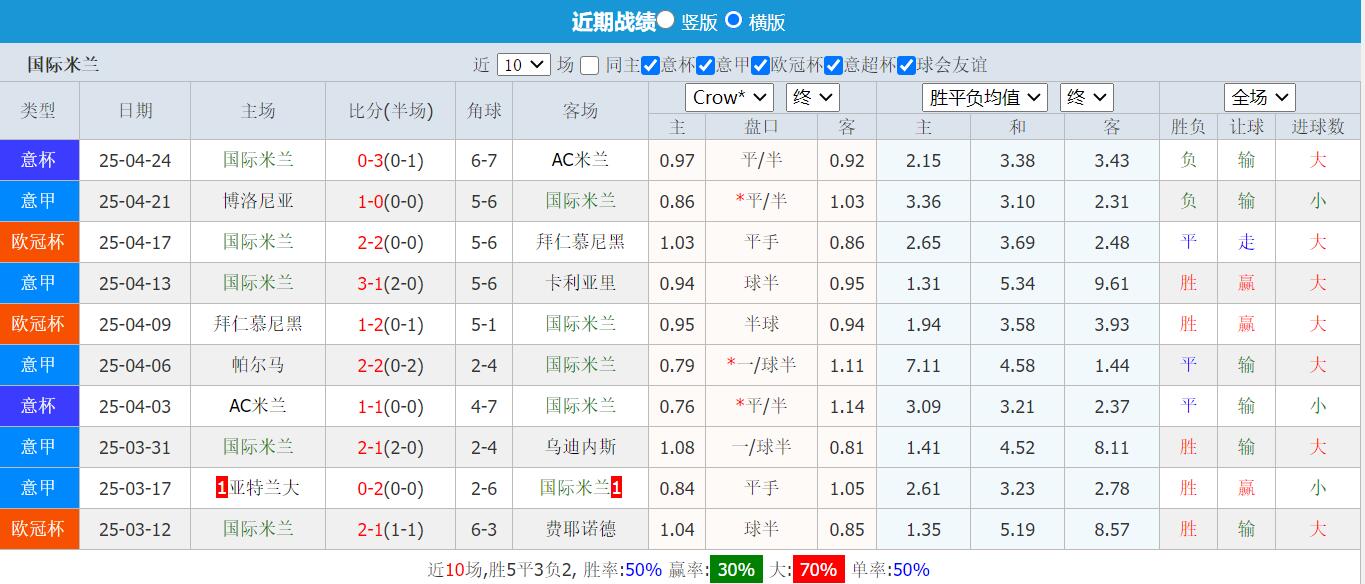Open the 胜平负均值 odds dropdown

pyautogui.click(x=984, y=97)
